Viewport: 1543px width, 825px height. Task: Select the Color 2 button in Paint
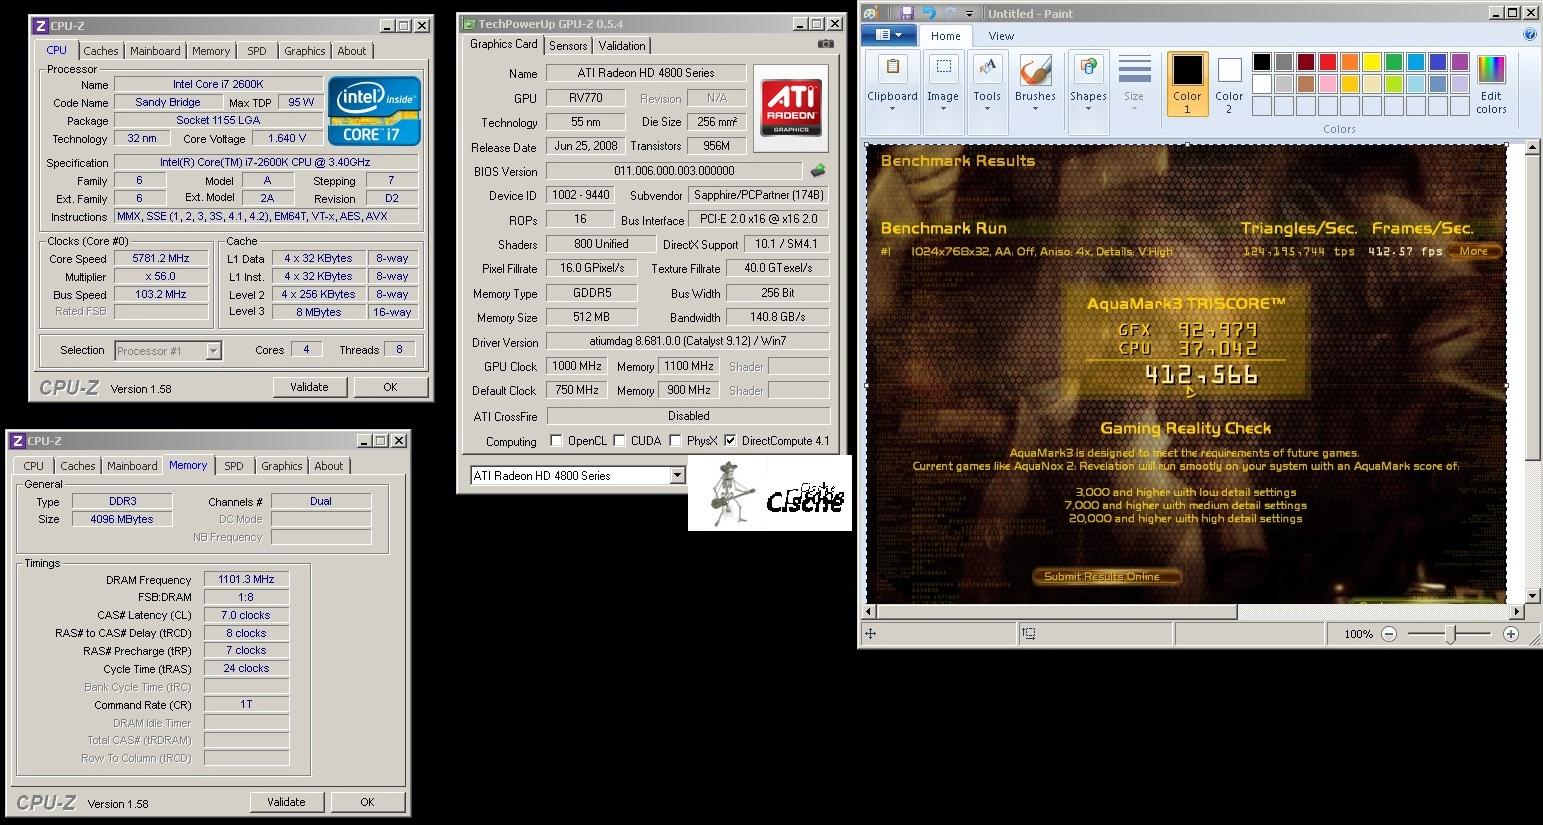pyautogui.click(x=1229, y=83)
